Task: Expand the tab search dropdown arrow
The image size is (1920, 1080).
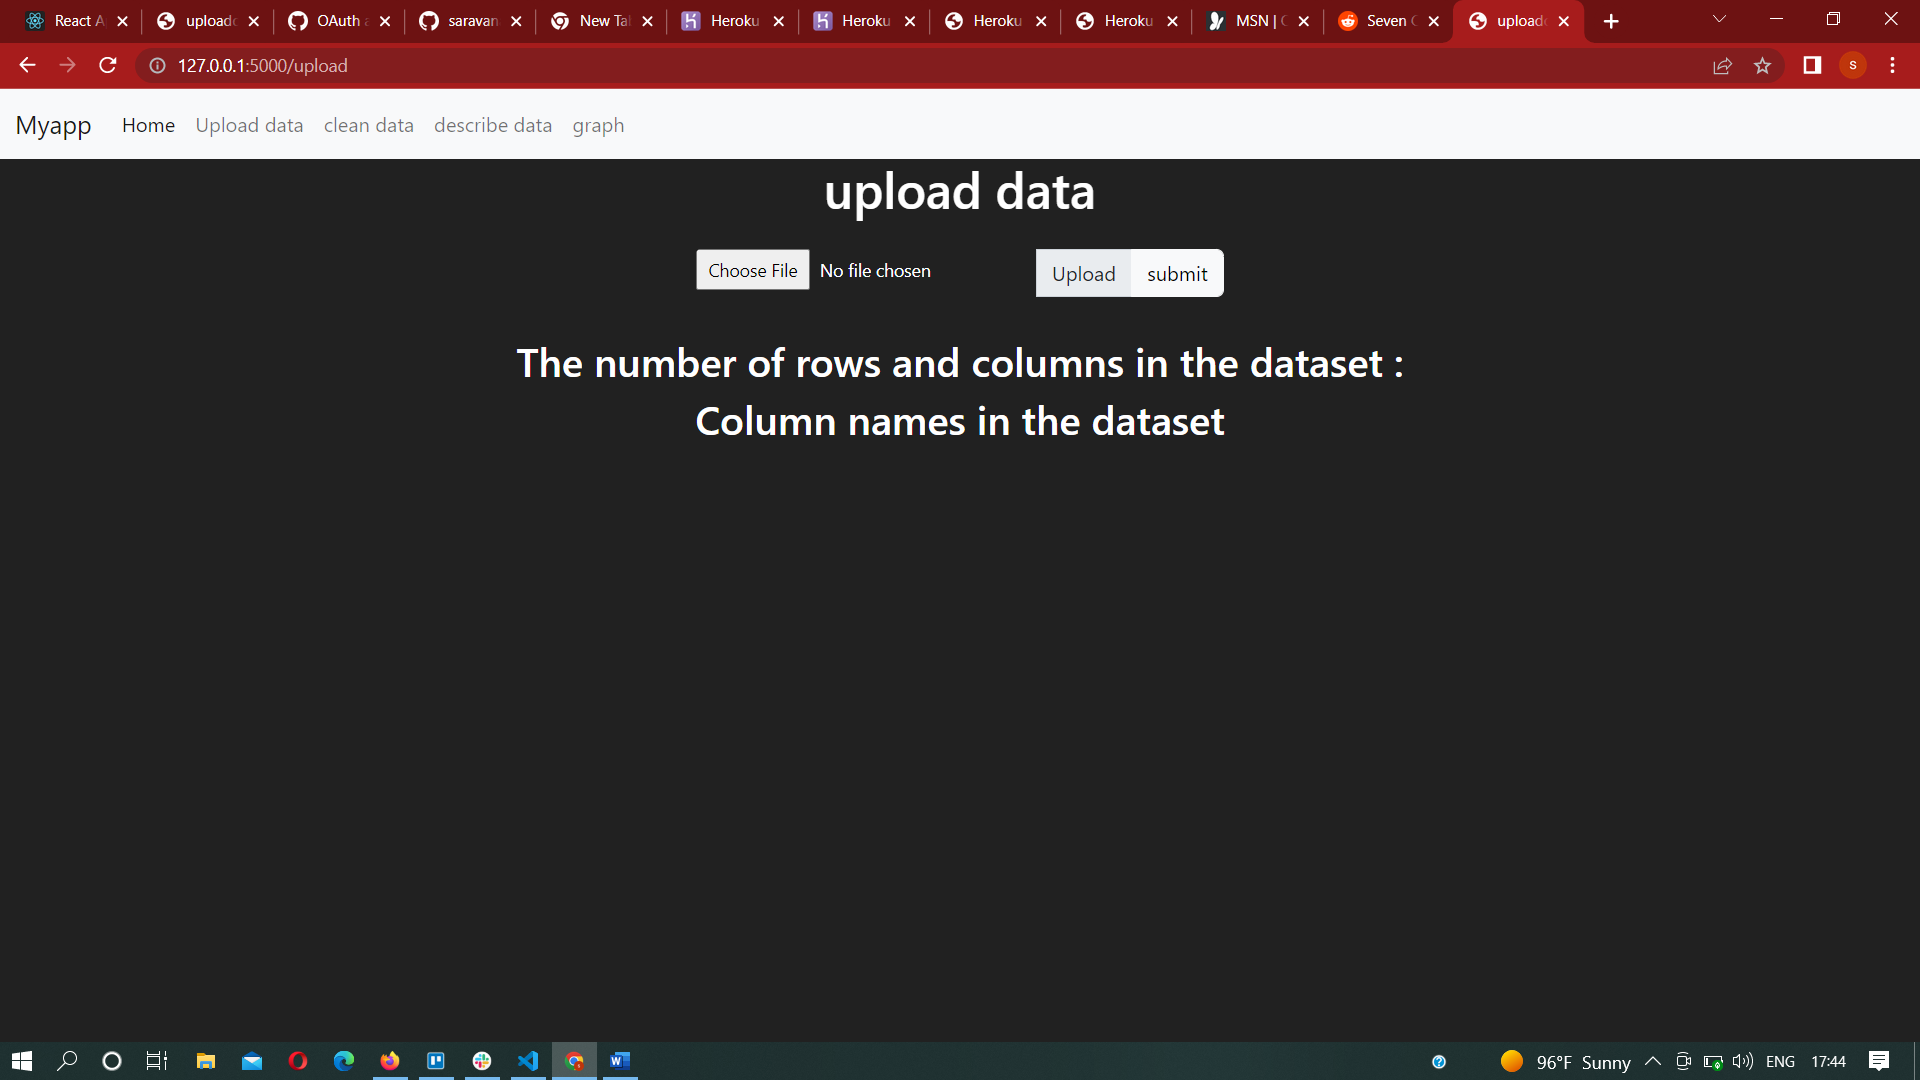Action: 1719,19
